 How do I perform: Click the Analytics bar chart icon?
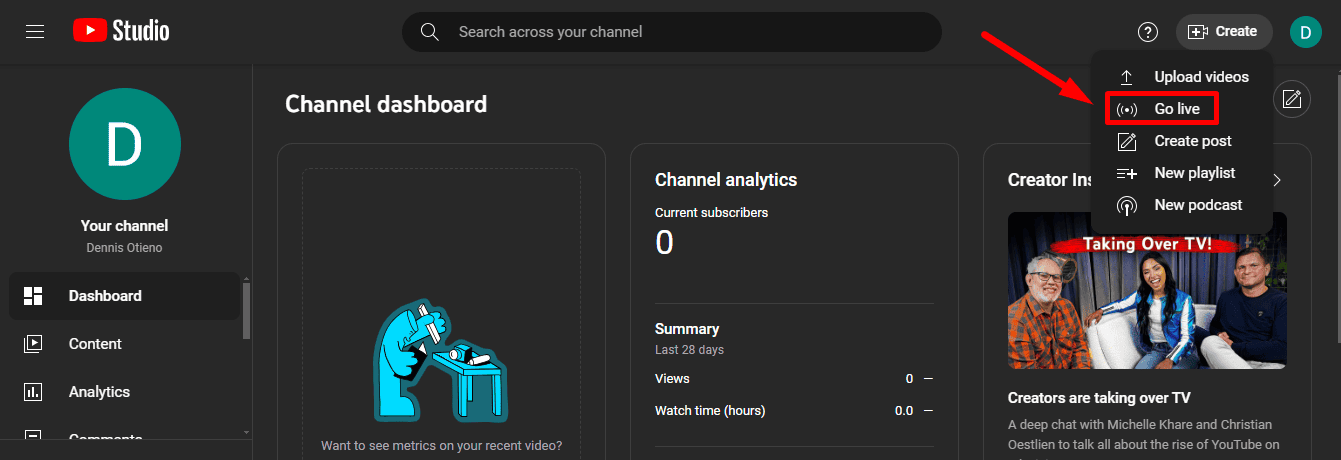pos(33,392)
